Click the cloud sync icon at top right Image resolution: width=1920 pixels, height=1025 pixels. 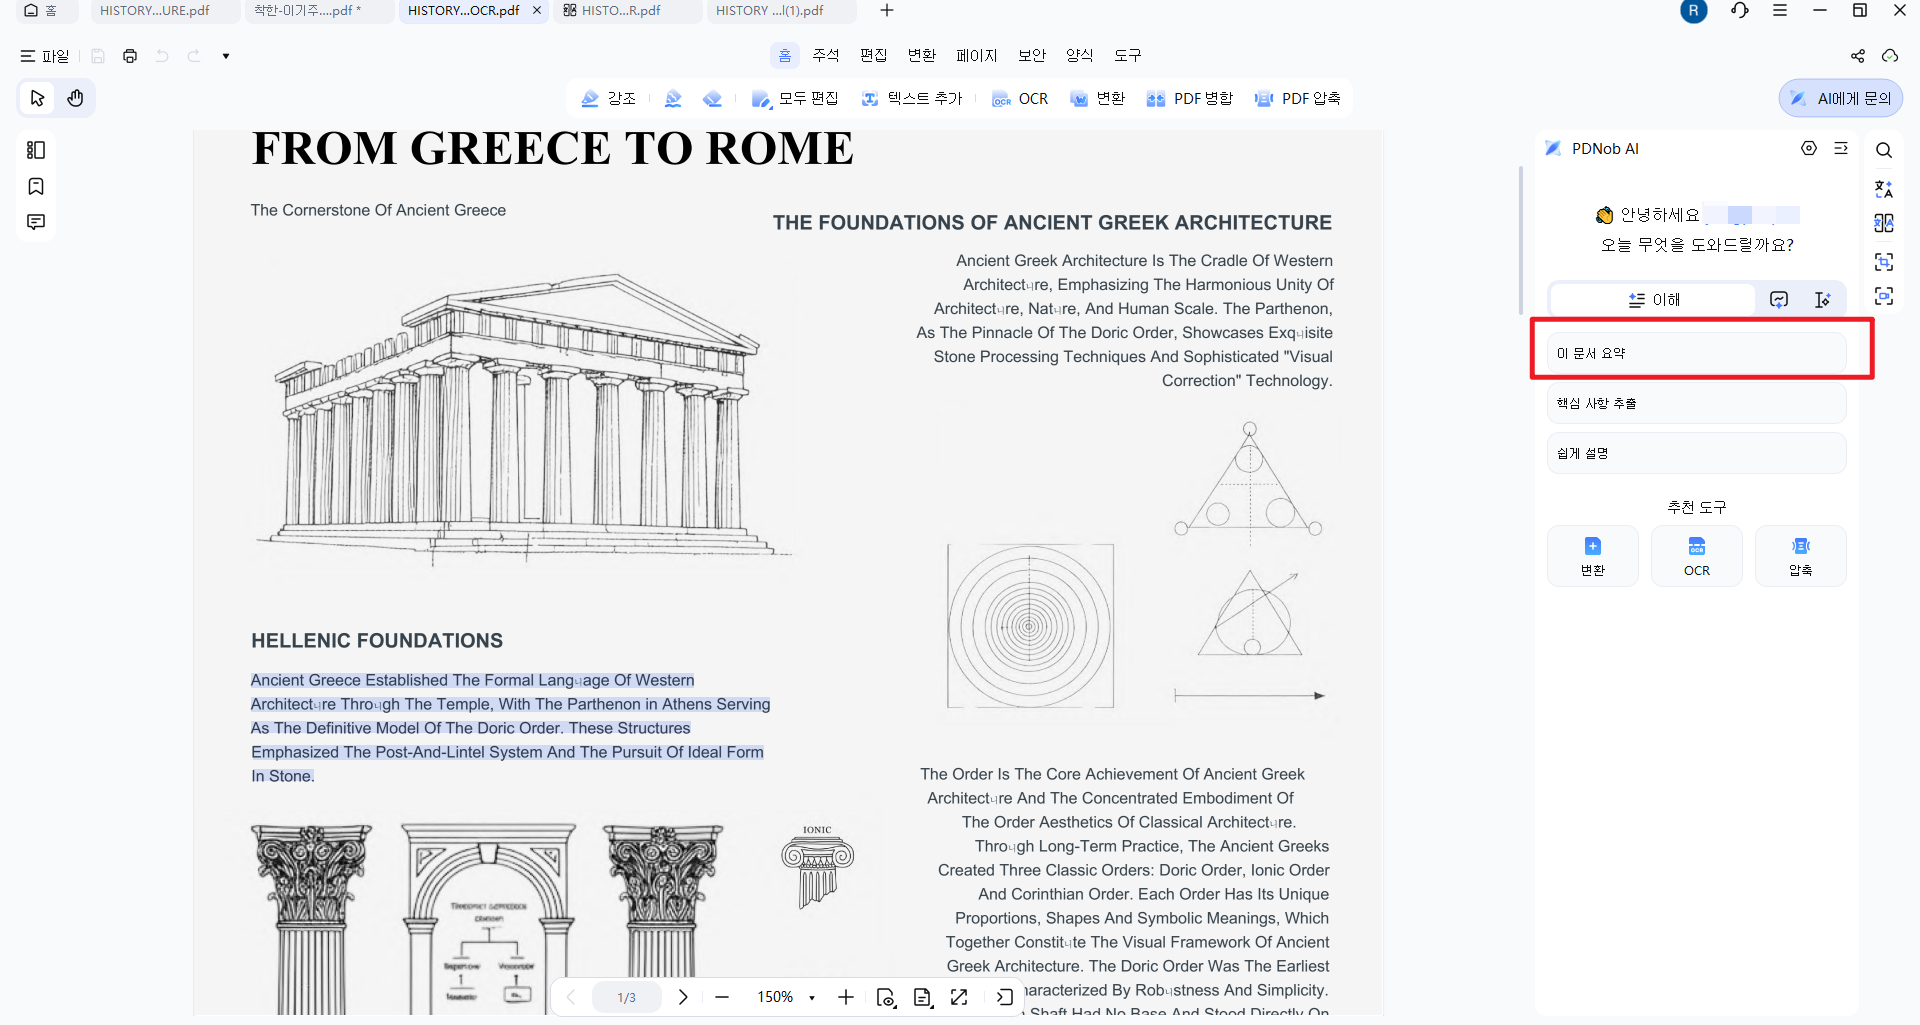[1890, 56]
